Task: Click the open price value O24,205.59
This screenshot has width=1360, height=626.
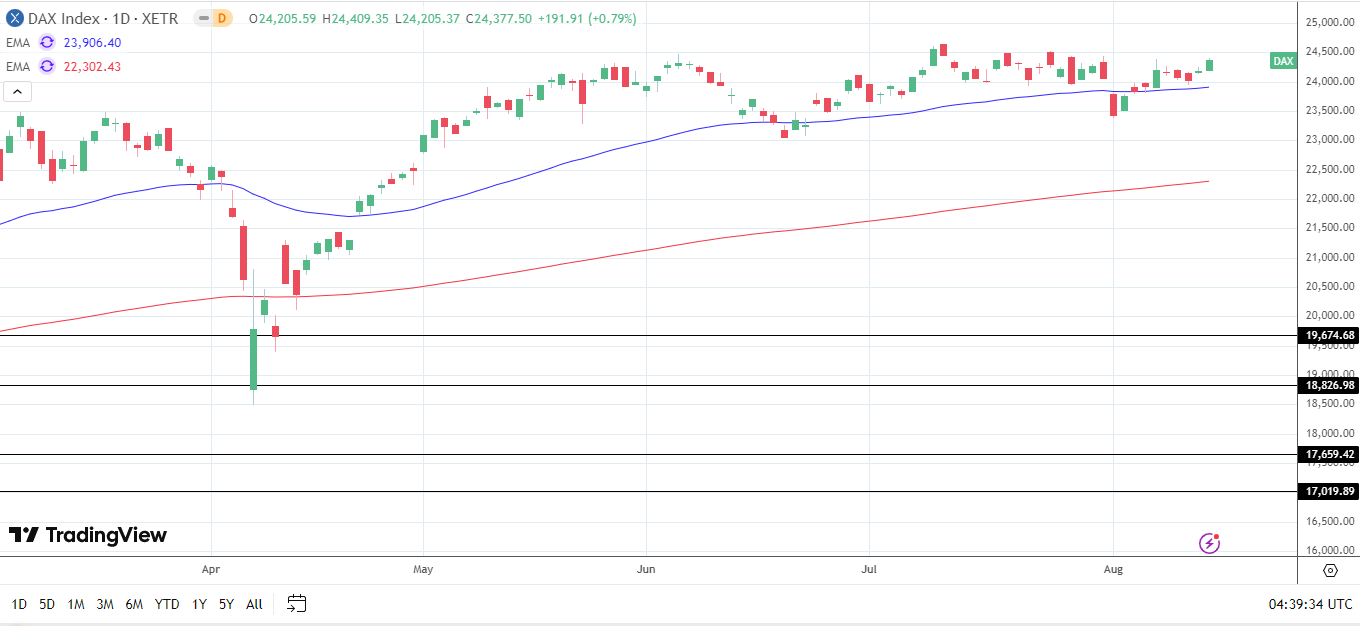Action: (x=284, y=19)
